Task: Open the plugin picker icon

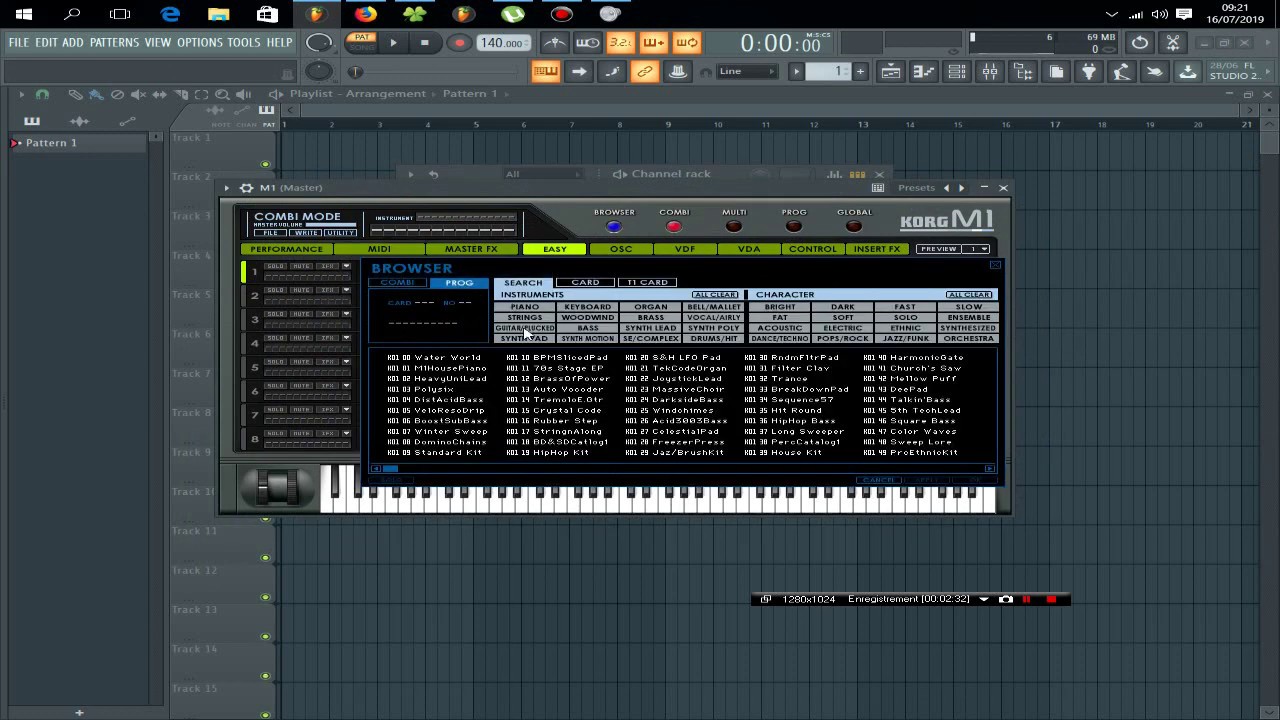Action: tap(1089, 71)
